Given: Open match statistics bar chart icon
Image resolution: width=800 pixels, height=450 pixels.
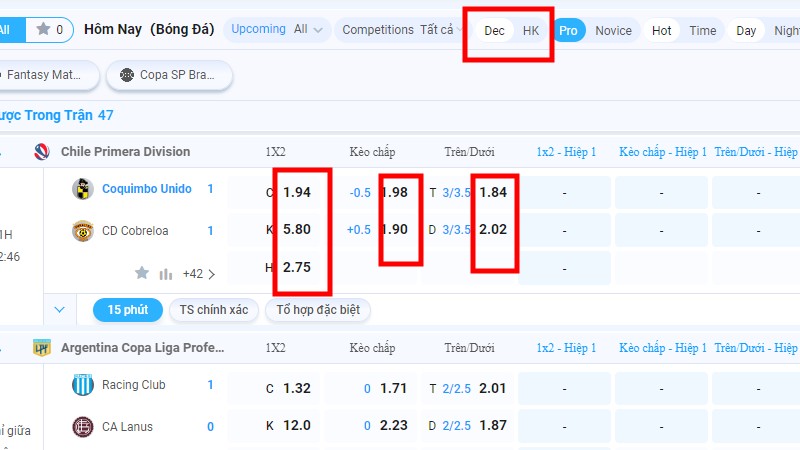Looking at the screenshot, I should click(x=166, y=273).
